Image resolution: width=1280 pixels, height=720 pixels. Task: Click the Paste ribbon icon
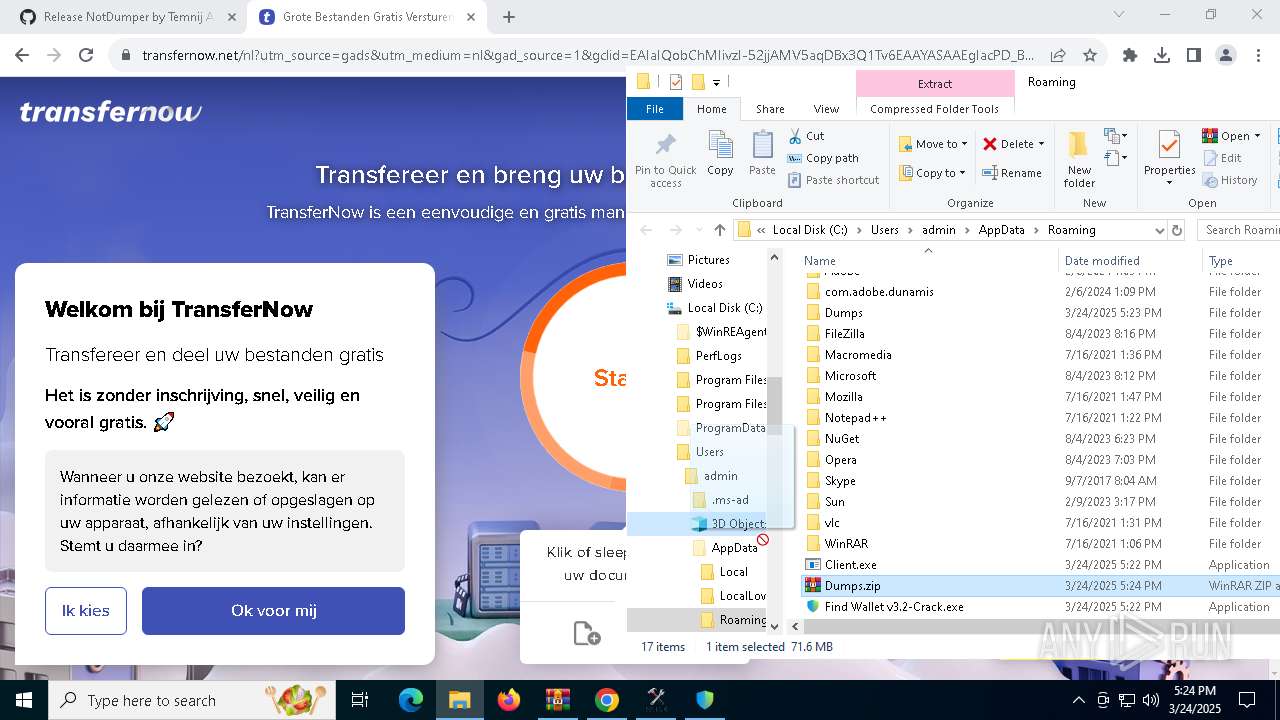[x=762, y=153]
